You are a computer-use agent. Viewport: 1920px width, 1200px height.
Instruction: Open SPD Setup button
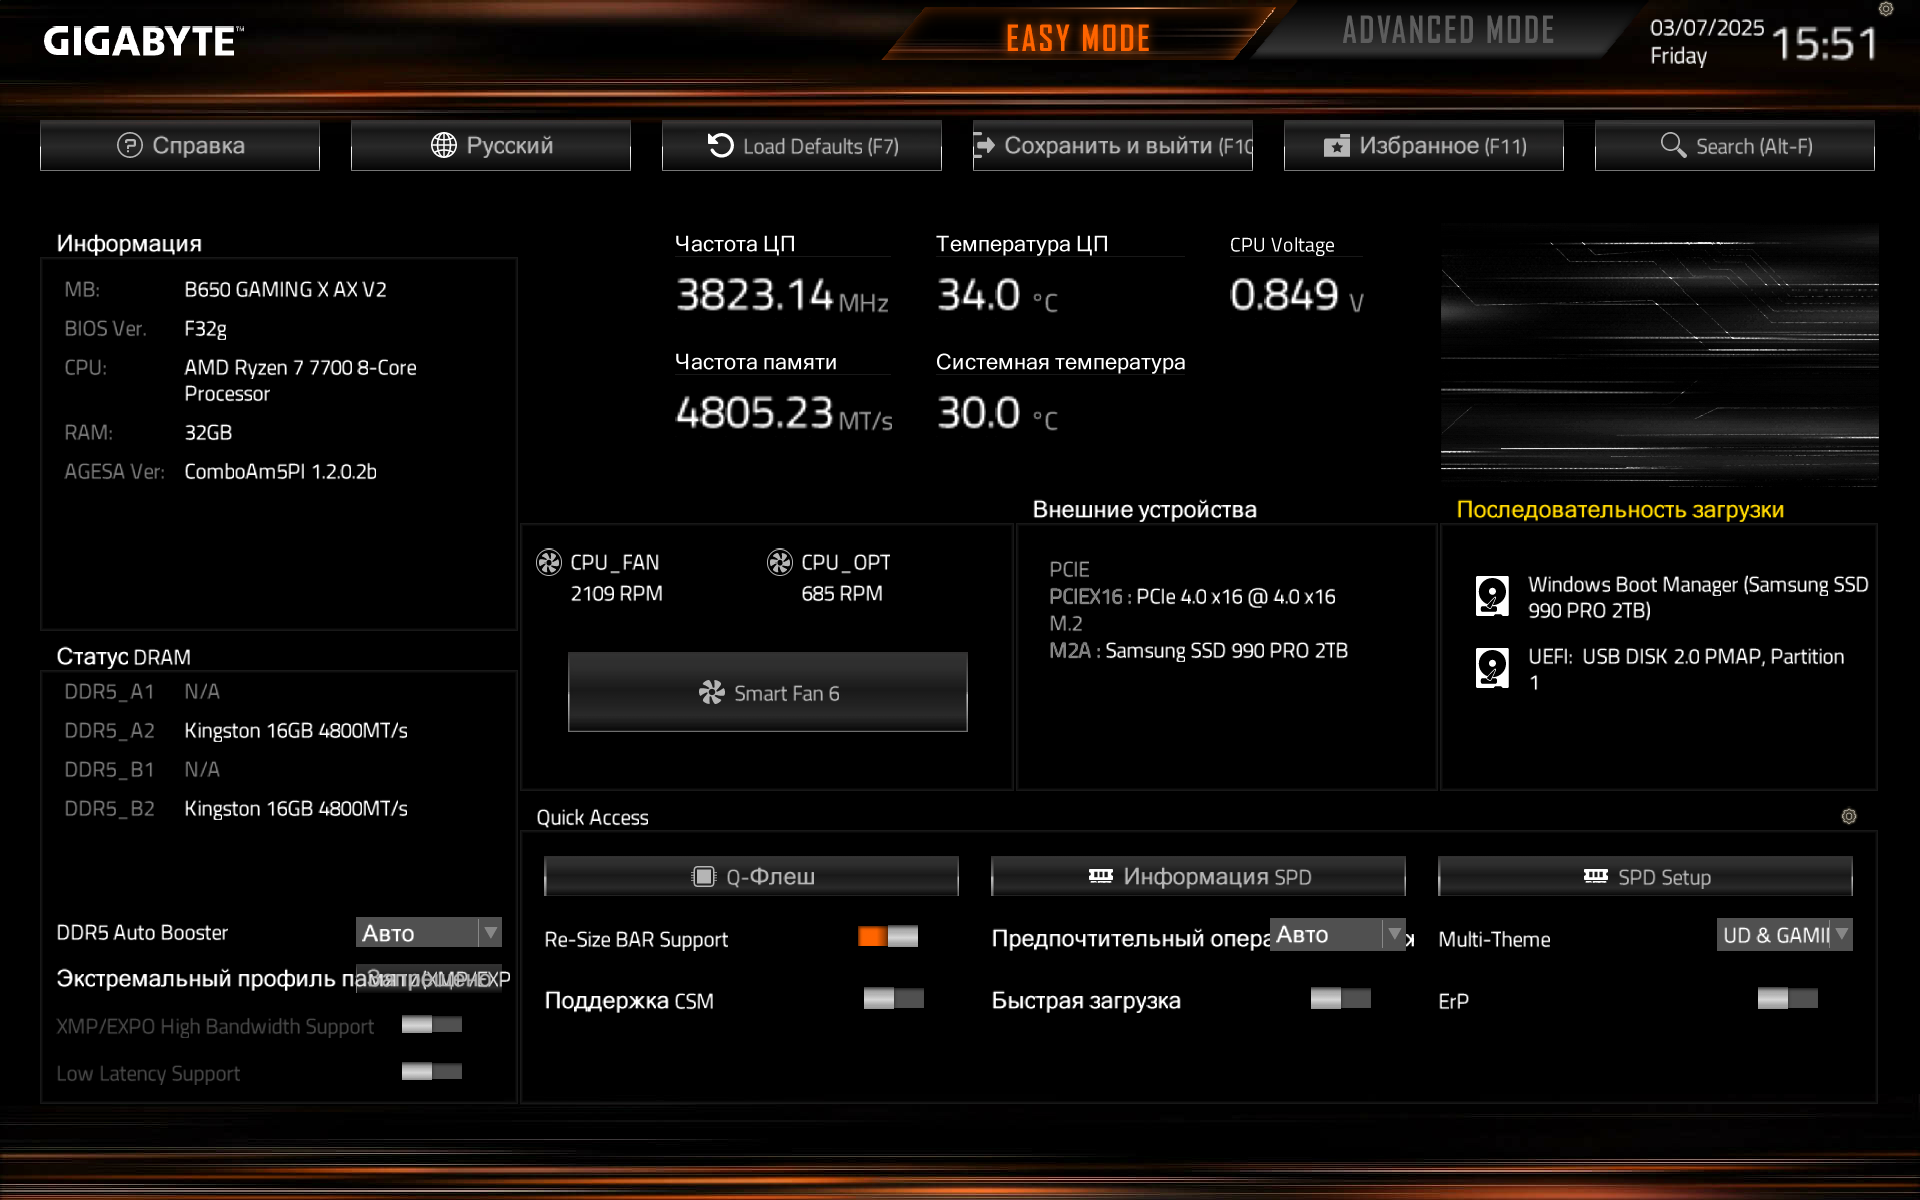click(1645, 877)
